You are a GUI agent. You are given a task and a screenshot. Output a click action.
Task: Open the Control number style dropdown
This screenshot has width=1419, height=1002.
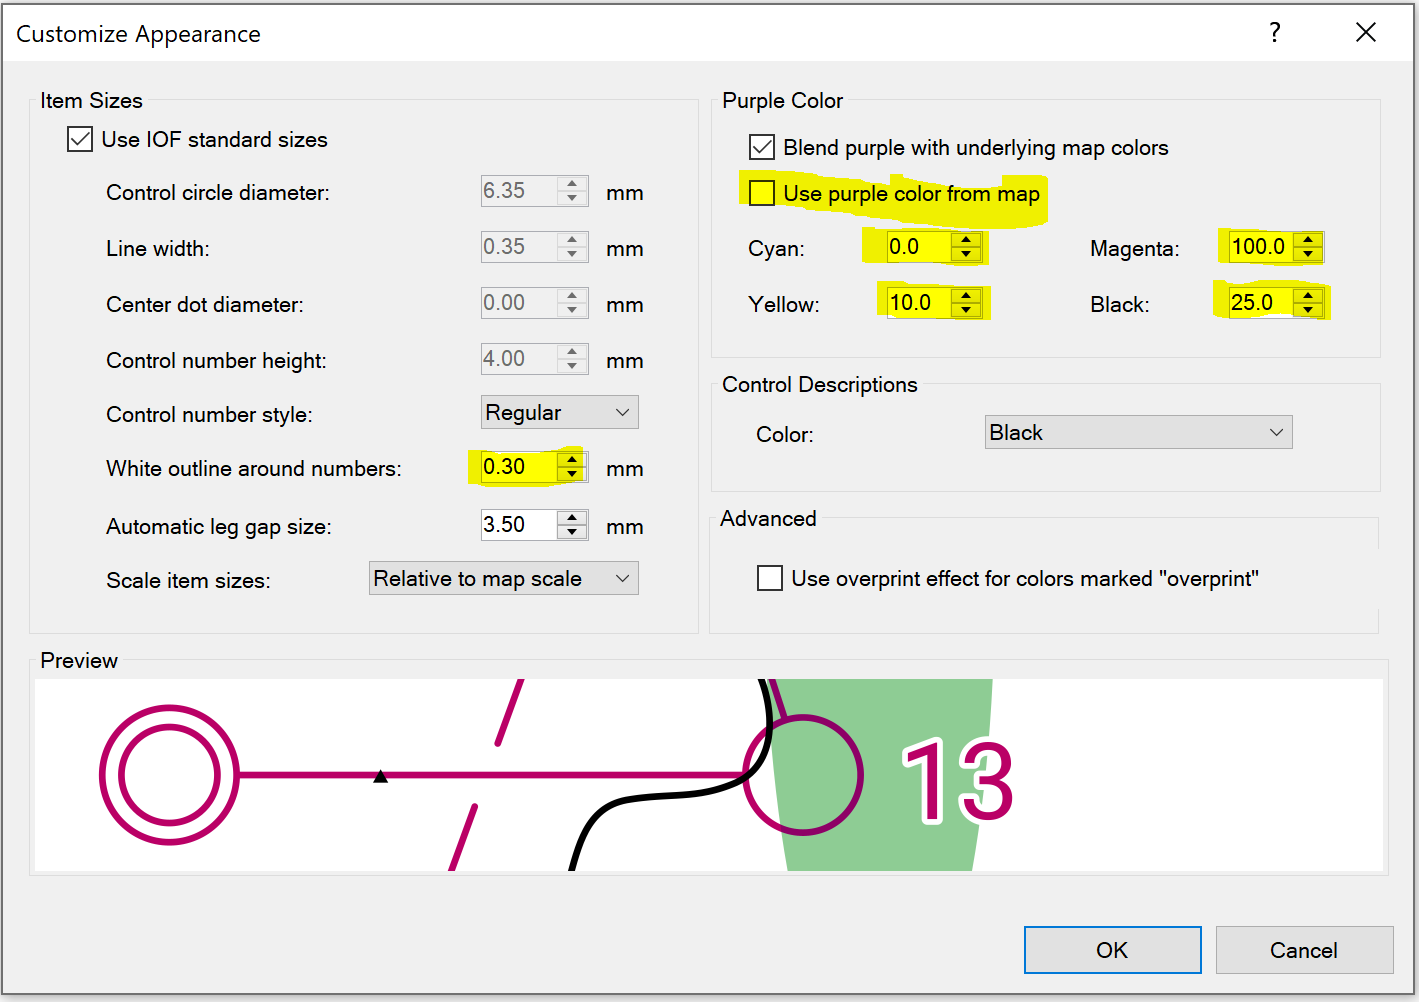559,413
